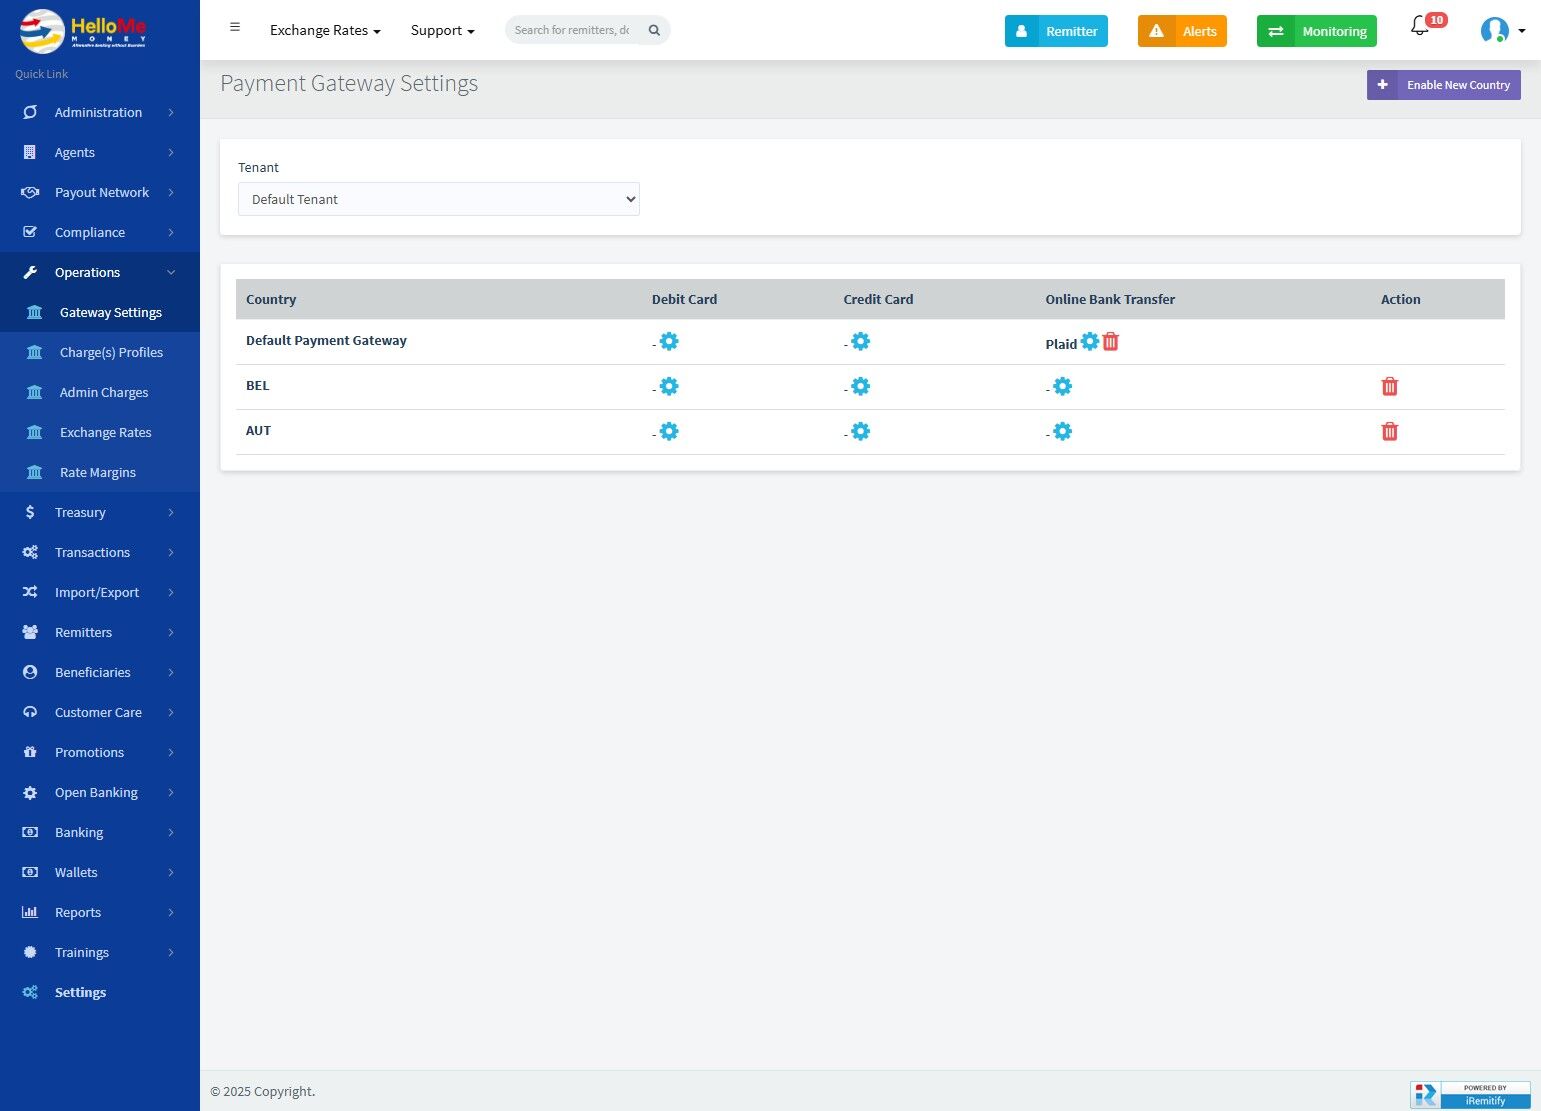The width and height of the screenshot is (1541, 1111).
Task: Configure Credit Card gear for BEL
Action: [860, 386]
